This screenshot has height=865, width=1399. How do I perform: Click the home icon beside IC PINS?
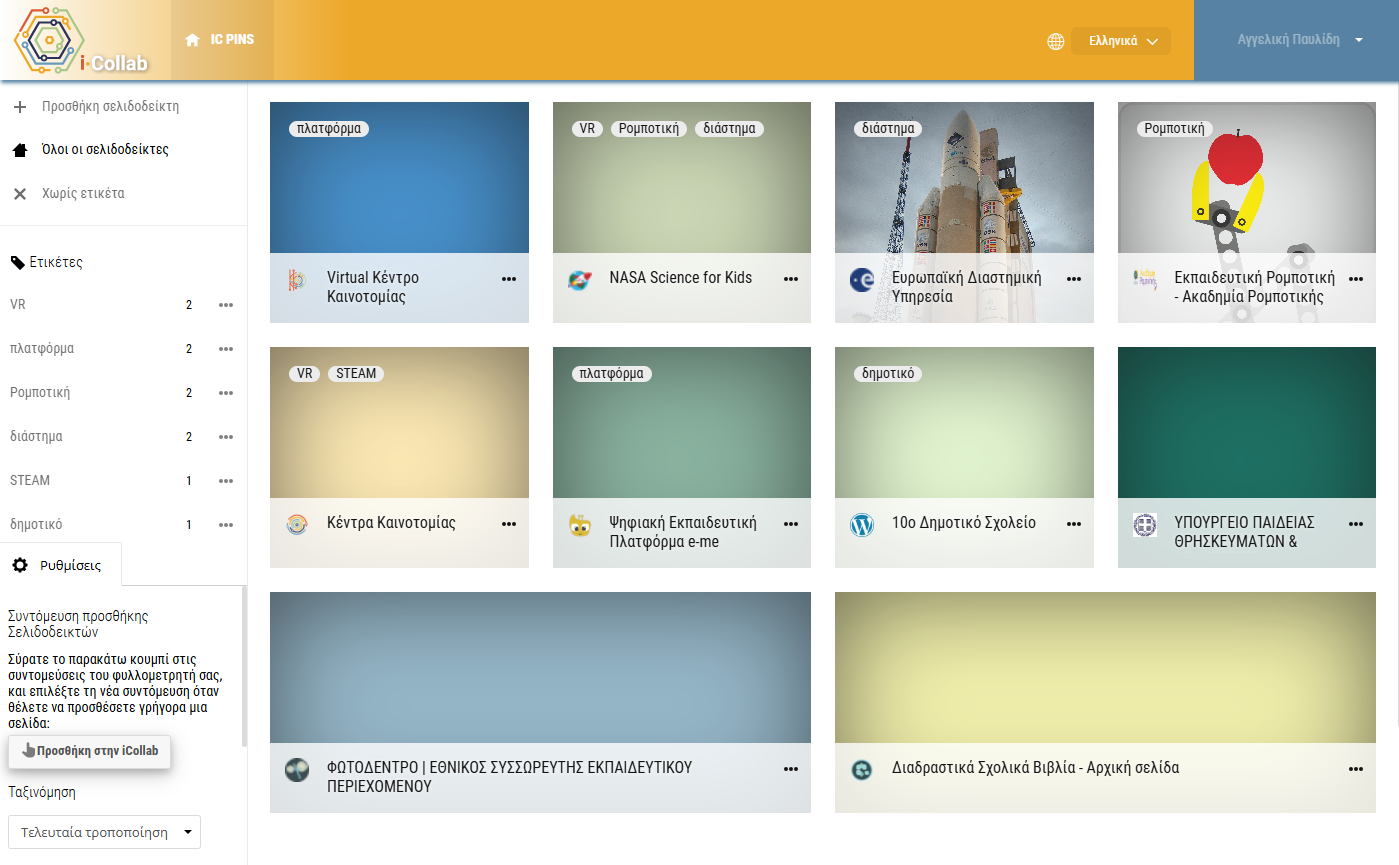click(193, 40)
